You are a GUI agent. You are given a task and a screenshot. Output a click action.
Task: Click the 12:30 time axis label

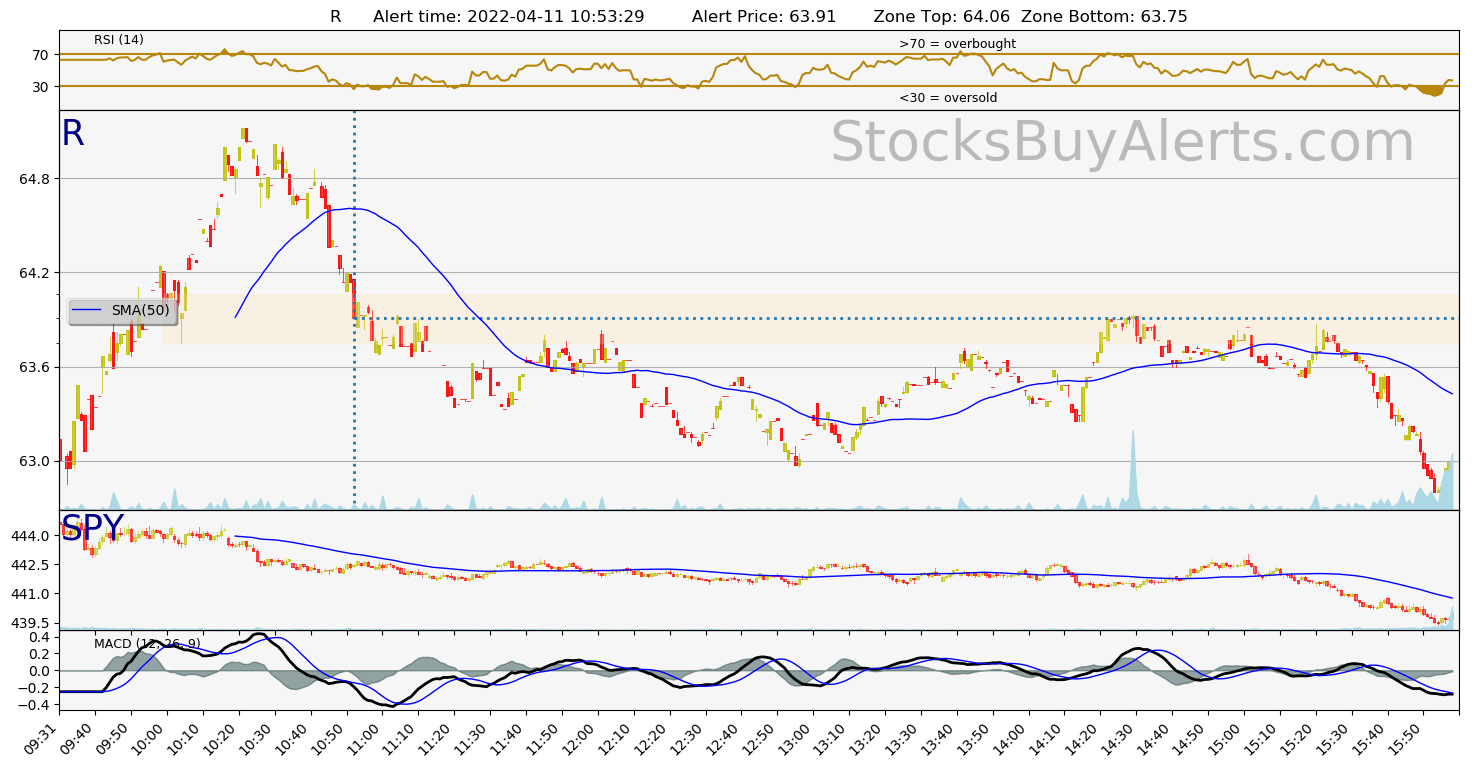[688, 736]
